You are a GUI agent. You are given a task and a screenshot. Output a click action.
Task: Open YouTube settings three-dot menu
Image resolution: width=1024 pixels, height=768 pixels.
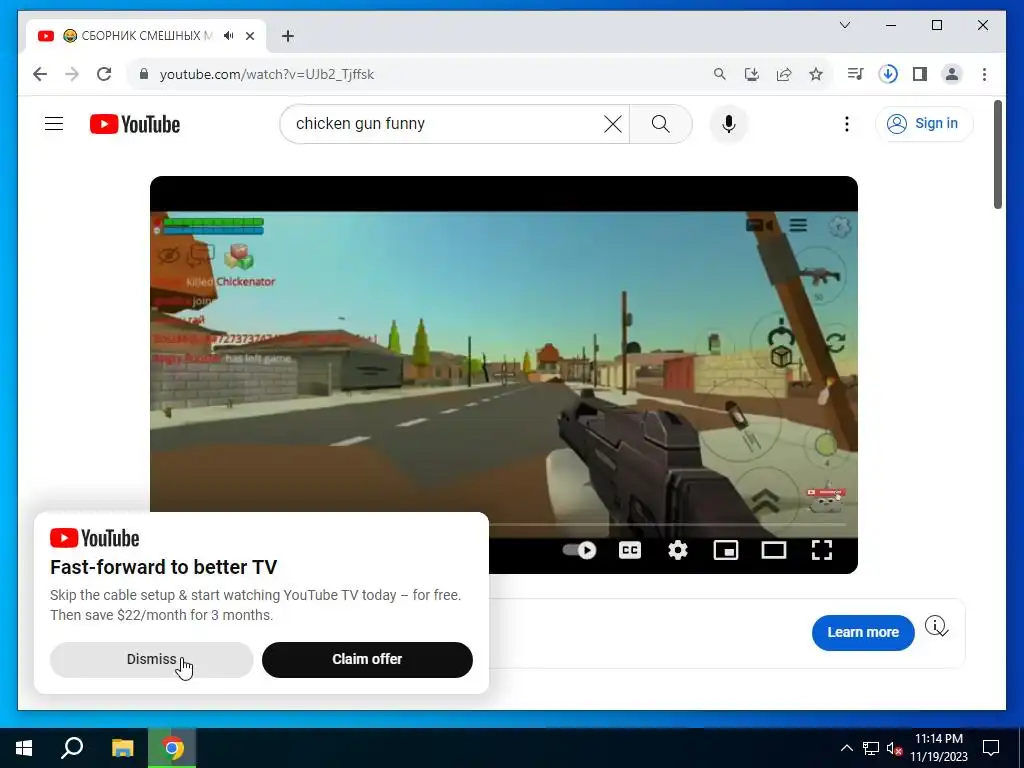point(846,123)
